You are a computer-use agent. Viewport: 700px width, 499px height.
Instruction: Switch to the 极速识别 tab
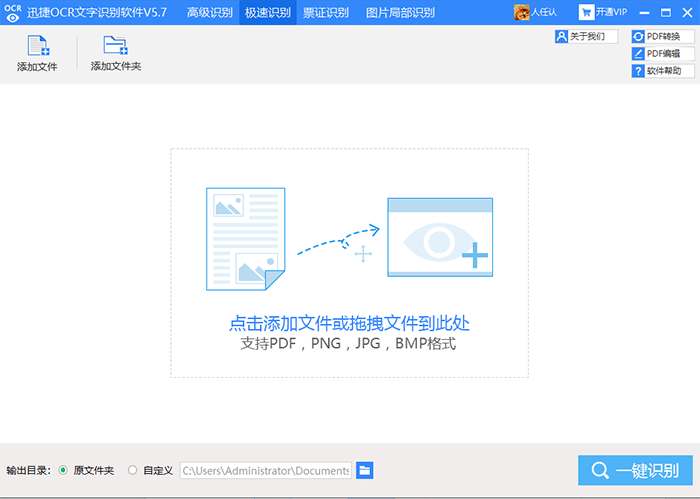coord(268,12)
